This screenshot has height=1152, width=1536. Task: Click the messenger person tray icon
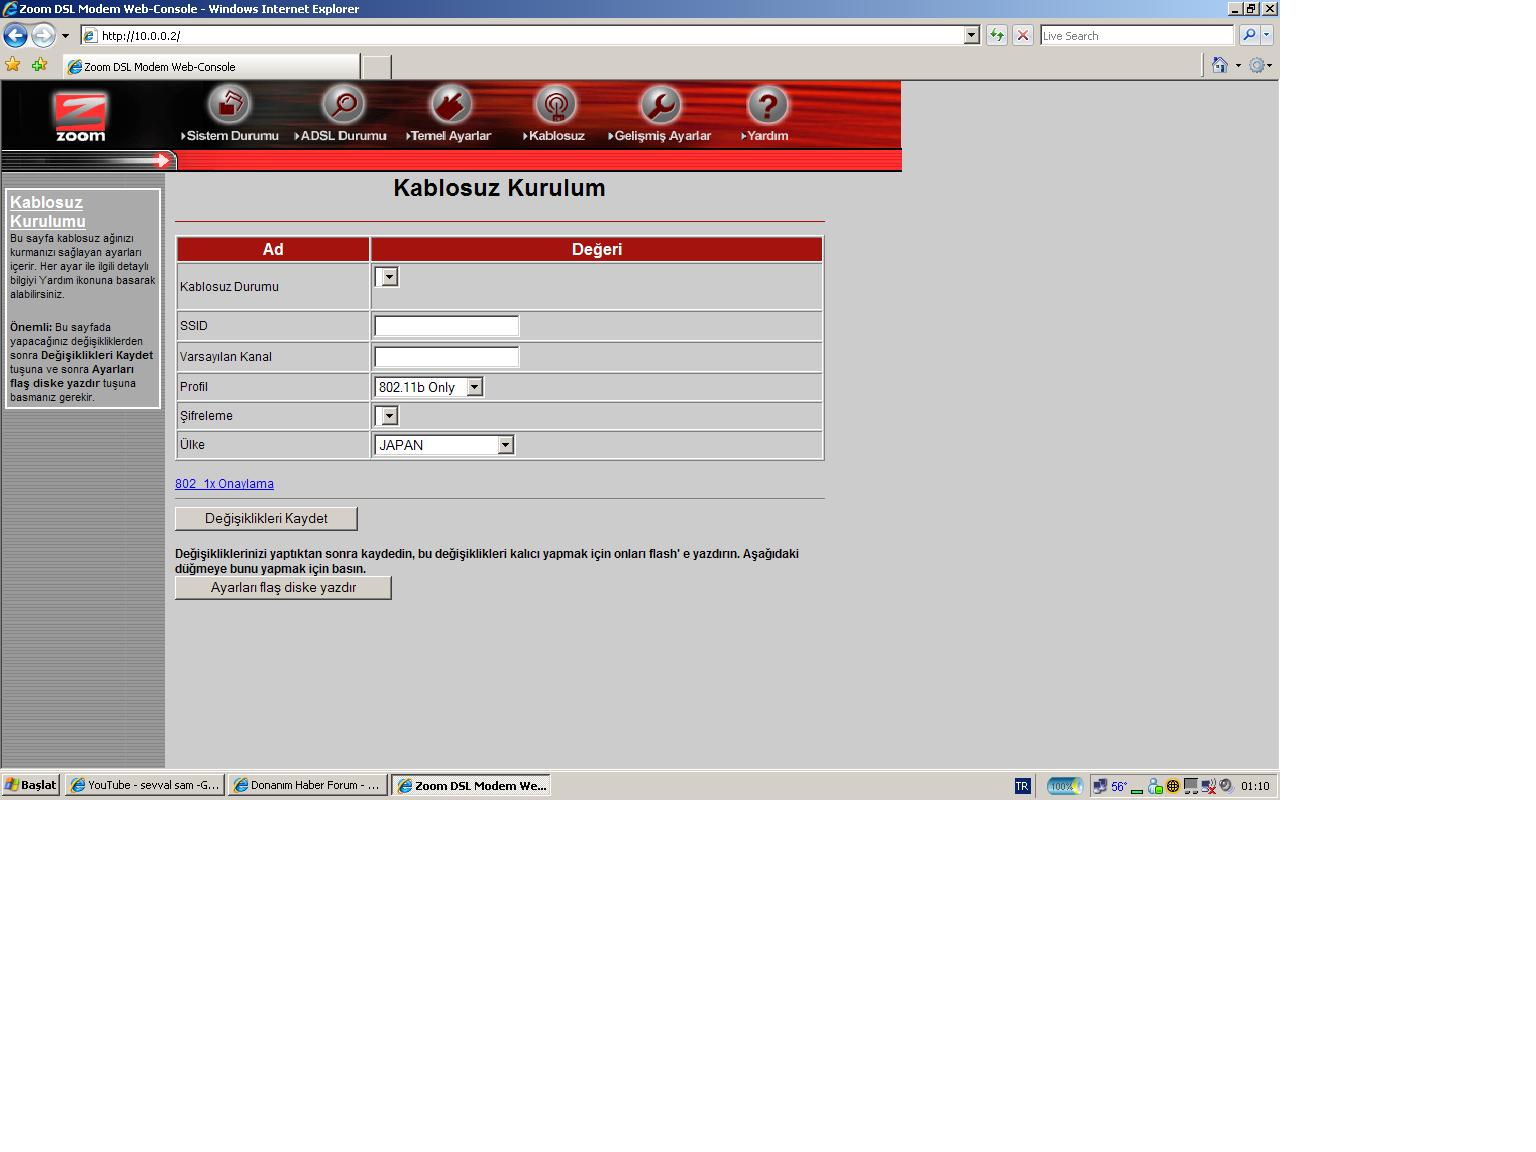(x=1155, y=786)
